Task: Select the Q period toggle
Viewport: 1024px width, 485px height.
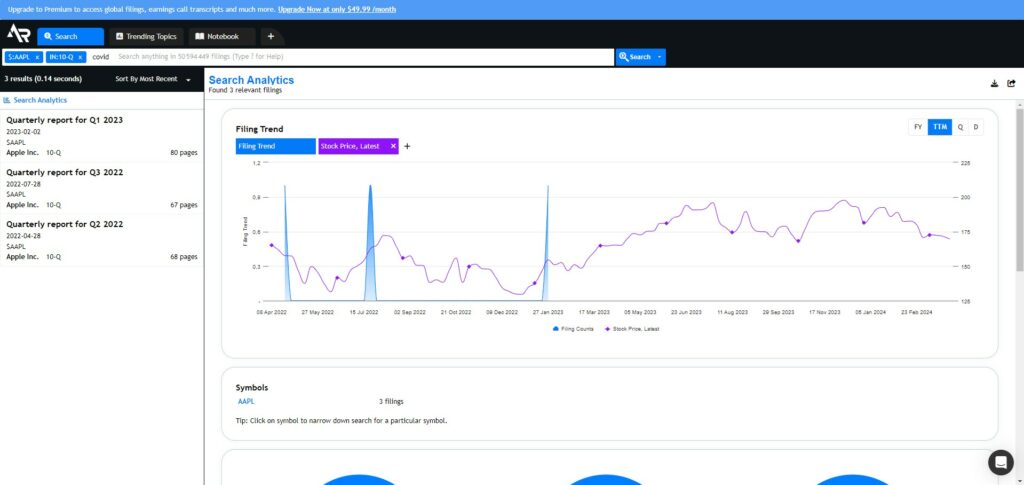Action: pyautogui.click(x=960, y=127)
